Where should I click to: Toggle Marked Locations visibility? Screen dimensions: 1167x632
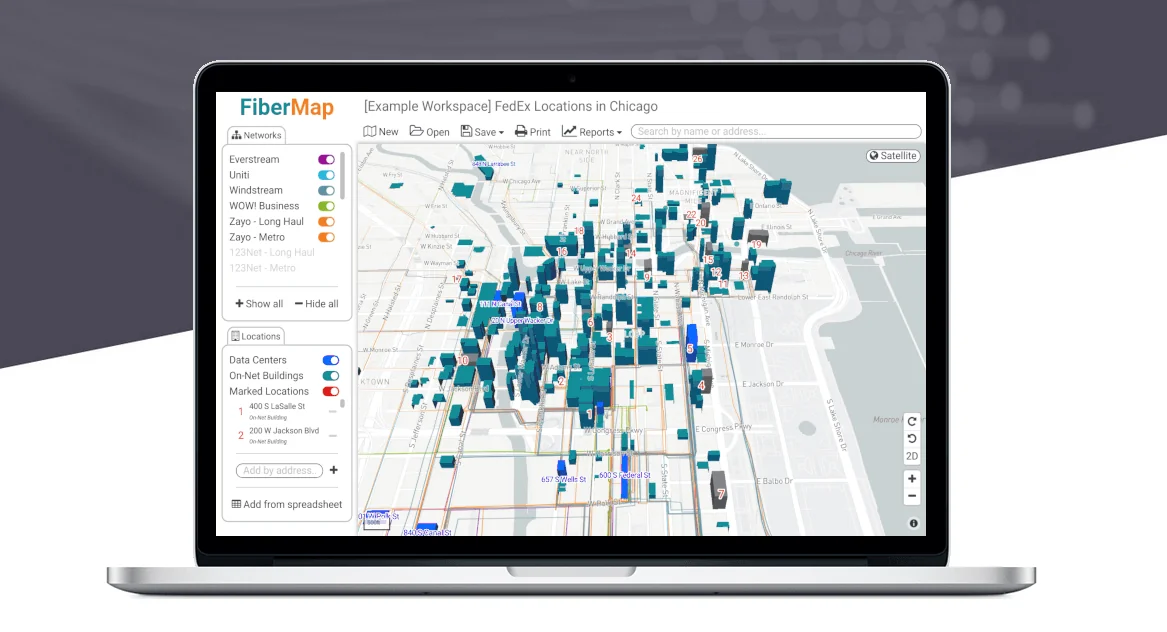(330, 392)
